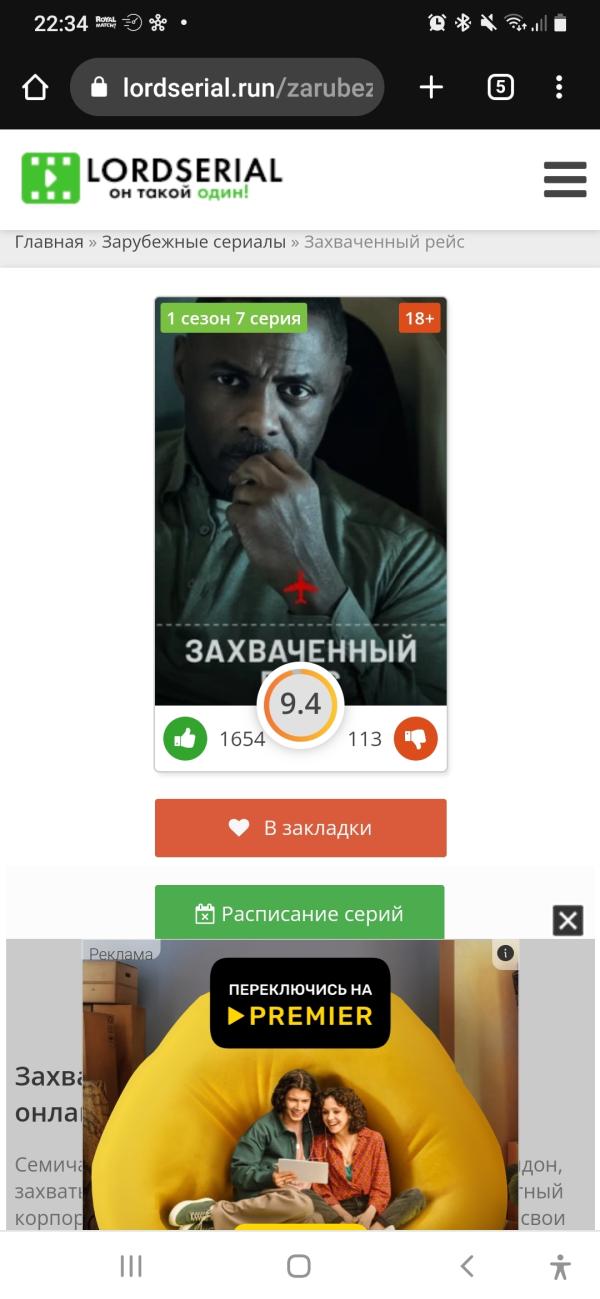600x1299 pixels.
Task: Open Зарубежные сериалы breadcrumb link
Action: tap(194, 242)
